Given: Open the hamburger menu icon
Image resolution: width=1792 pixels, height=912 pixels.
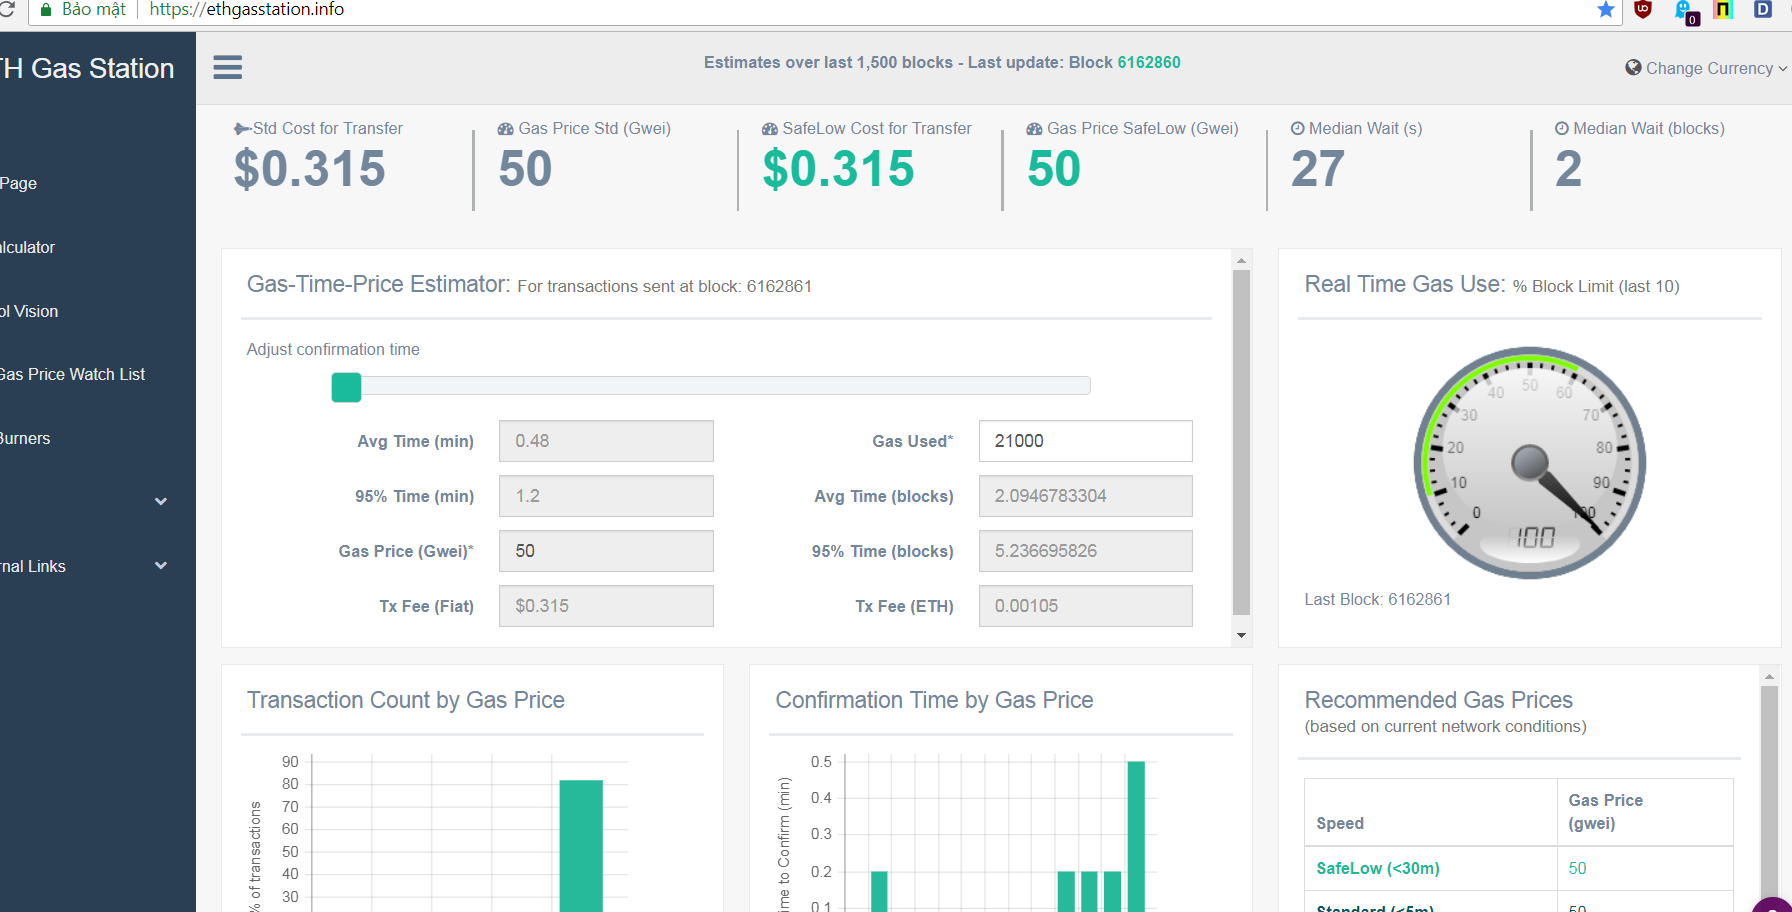Looking at the screenshot, I should tap(228, 67).
